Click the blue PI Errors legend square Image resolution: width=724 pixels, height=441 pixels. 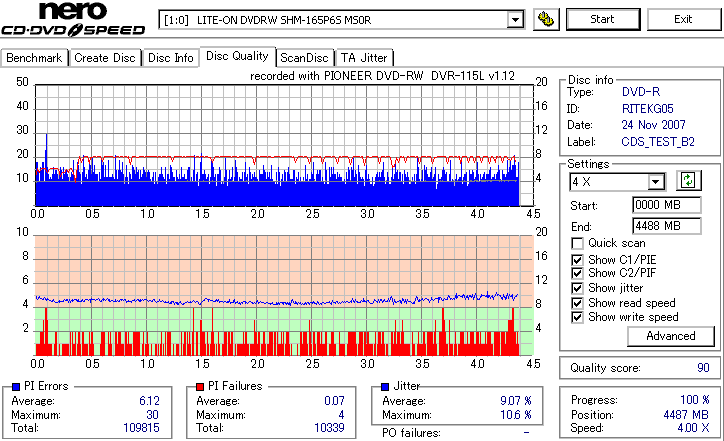pos(16,387)
